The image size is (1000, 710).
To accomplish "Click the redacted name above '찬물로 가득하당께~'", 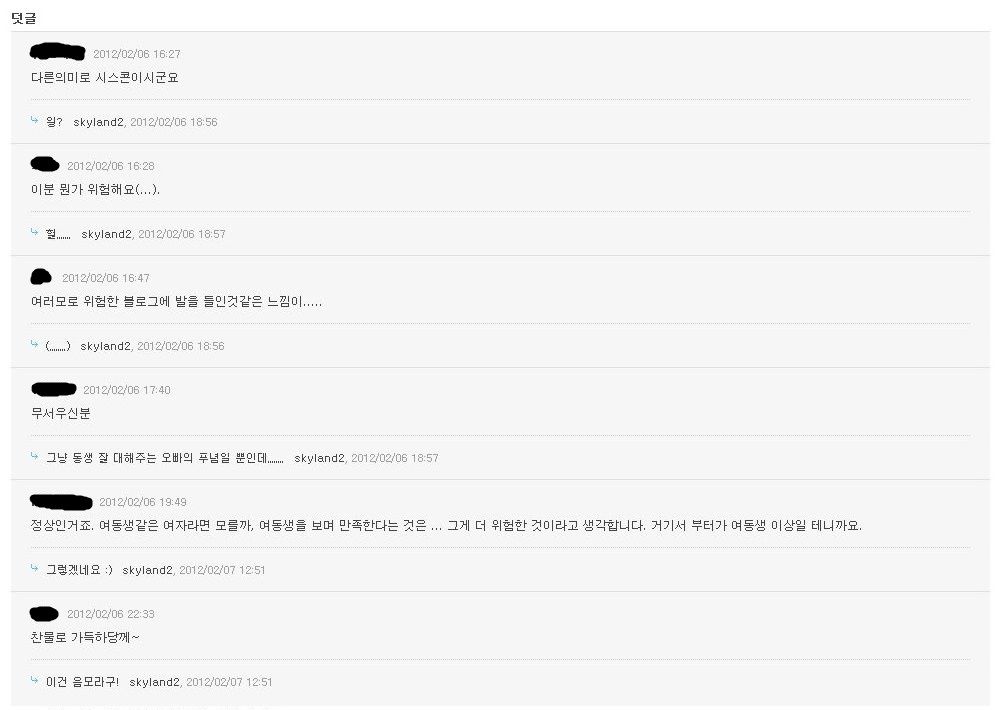I will [x=45, y=612].
